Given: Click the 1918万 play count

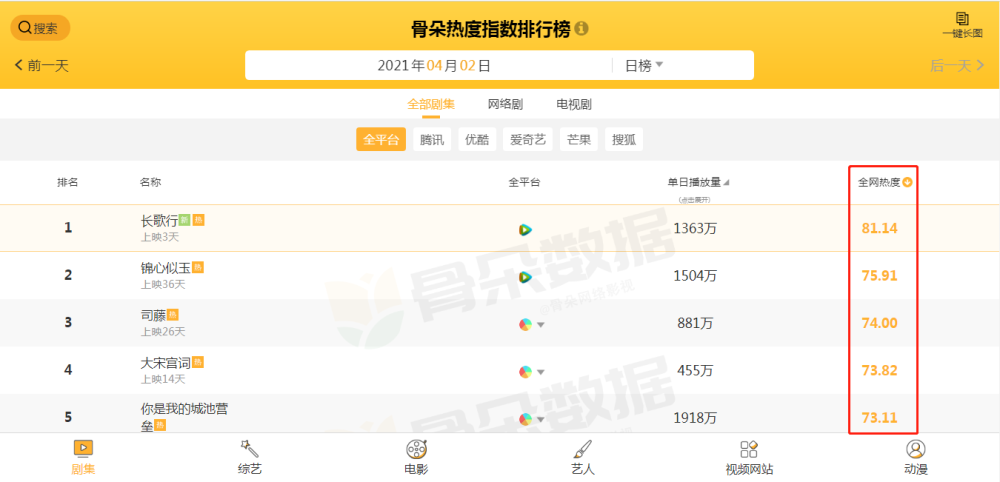Looking at the screenshot, I should (695, 418).
